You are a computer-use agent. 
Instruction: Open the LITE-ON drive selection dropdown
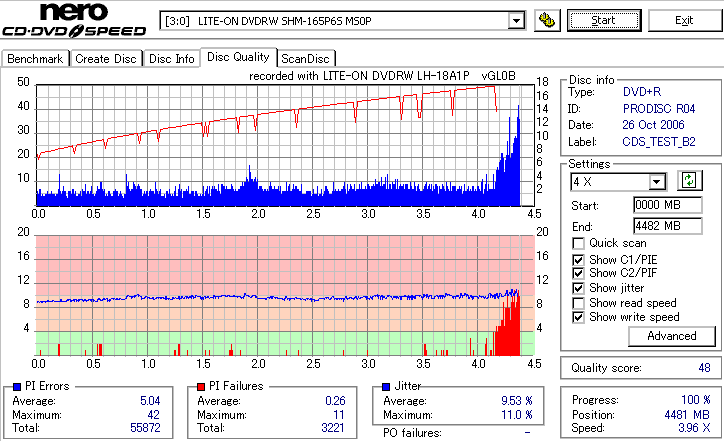tap(516, 21)
